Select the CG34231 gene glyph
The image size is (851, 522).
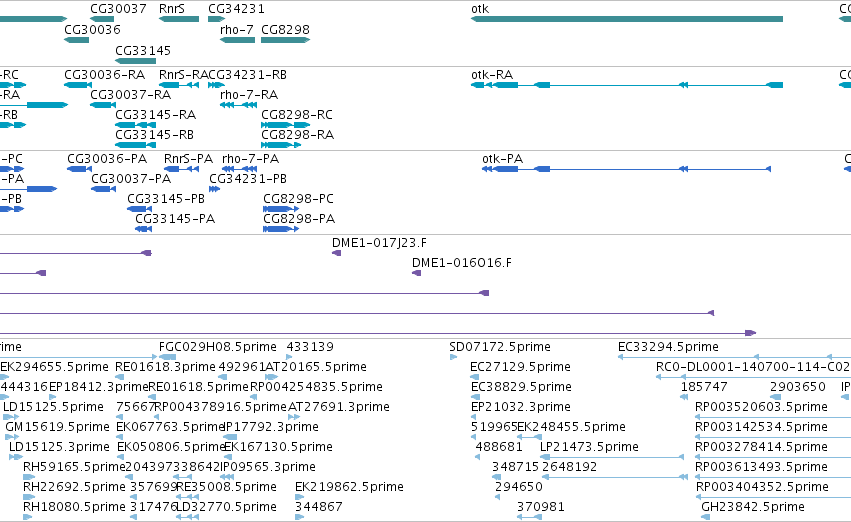(216, 19)
